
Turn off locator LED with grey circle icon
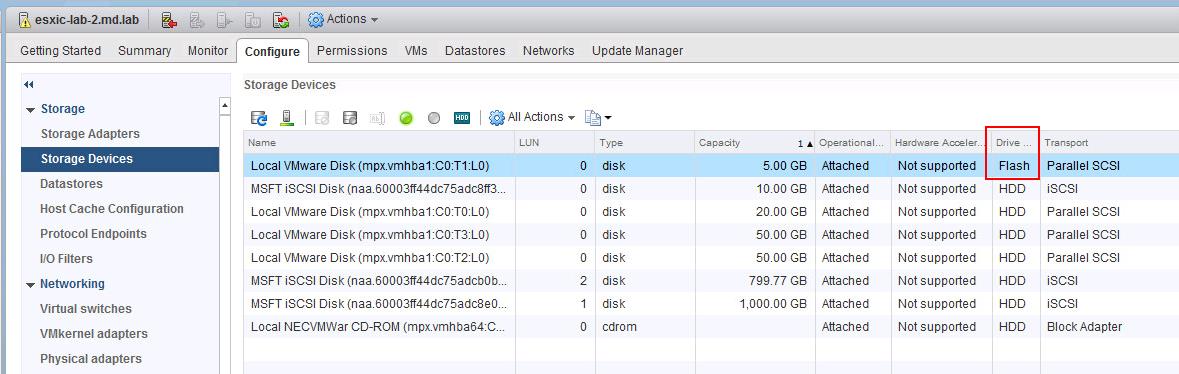pos(434,118)
